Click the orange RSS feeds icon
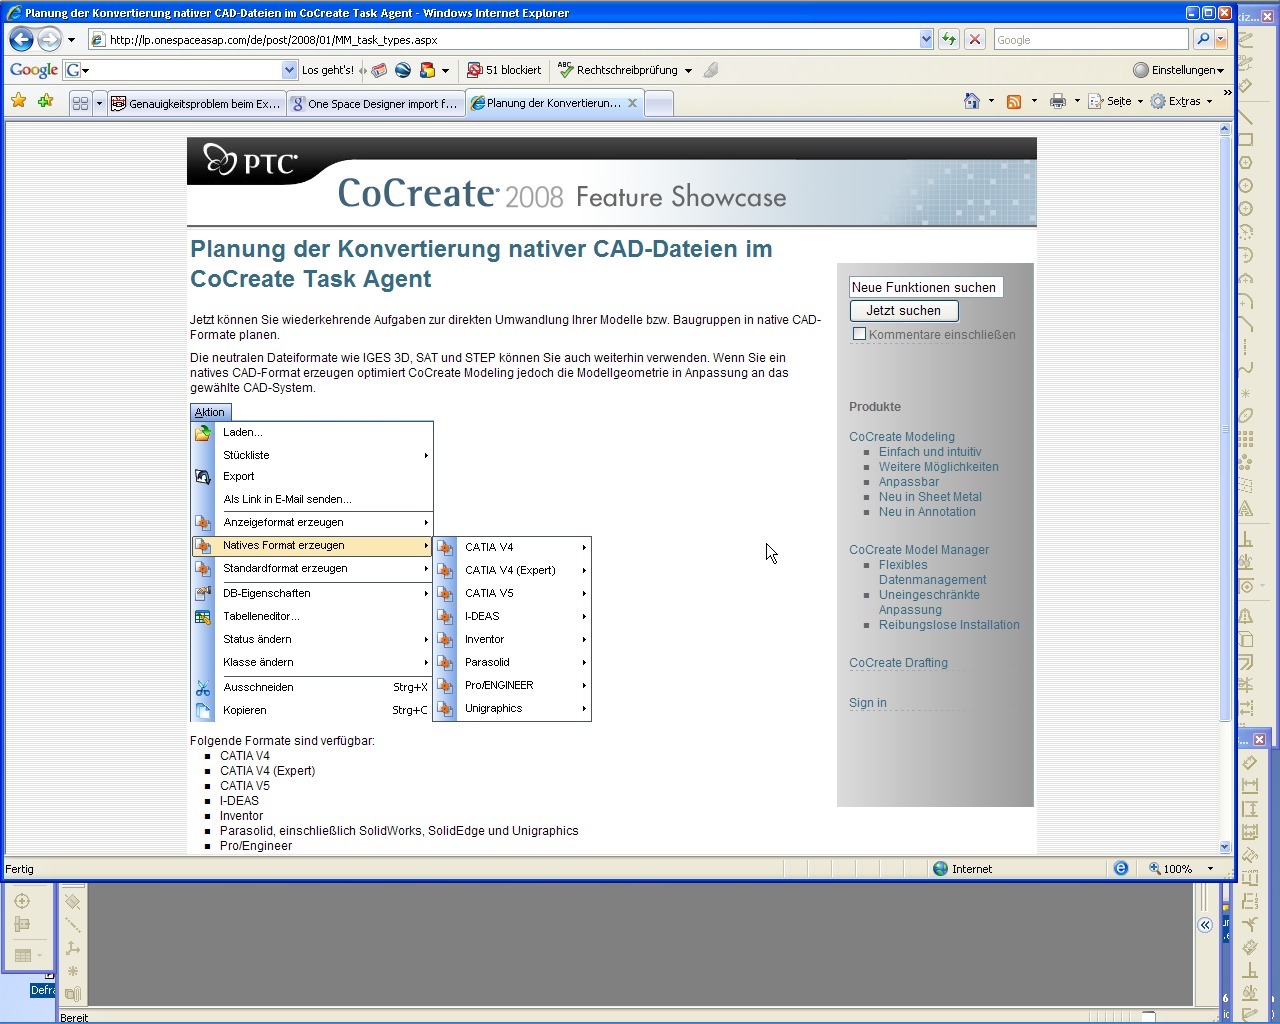Image resolution: width=1280 pixels, height=1024 pixels. coord(1014,101)
